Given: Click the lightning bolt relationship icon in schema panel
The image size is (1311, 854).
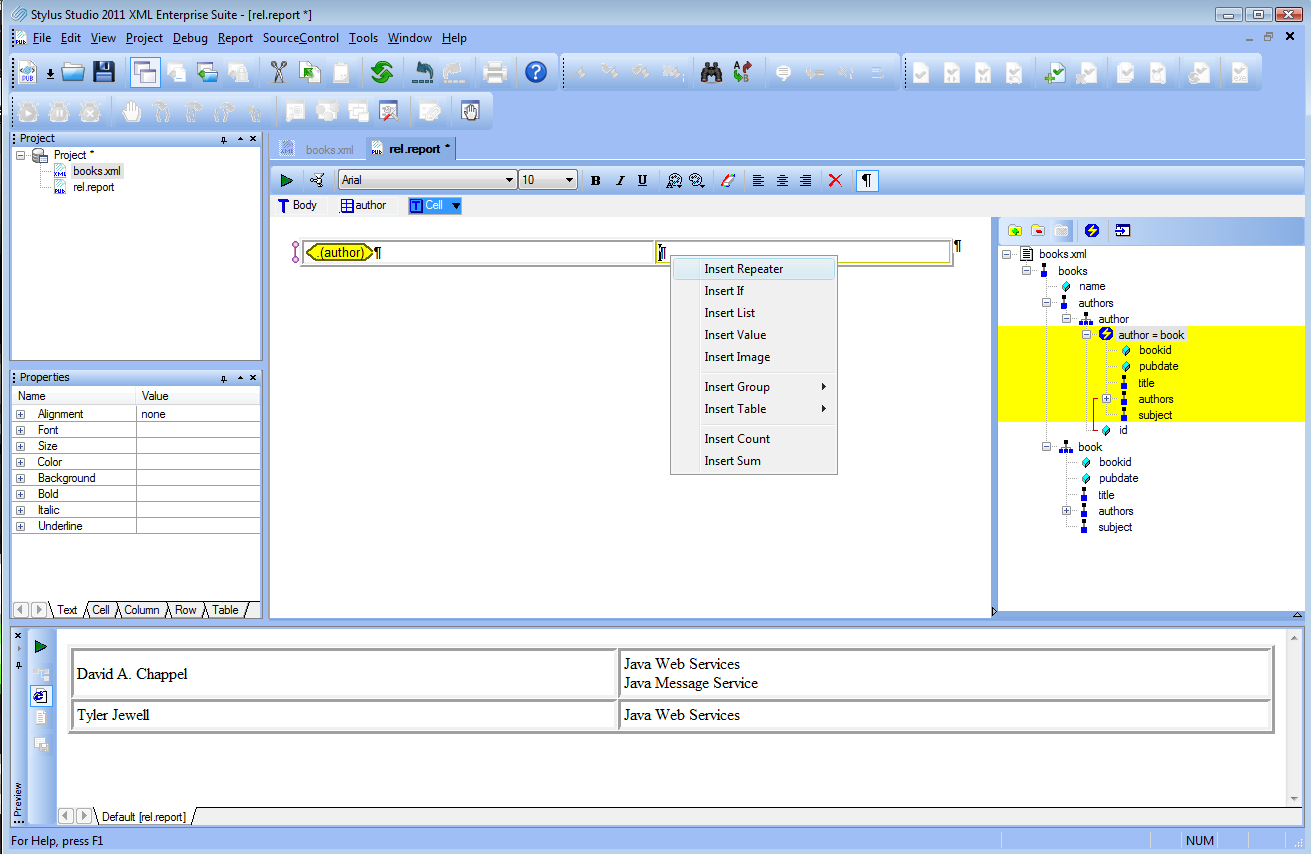Looking at the screenshot, I should coord(1092,230).
